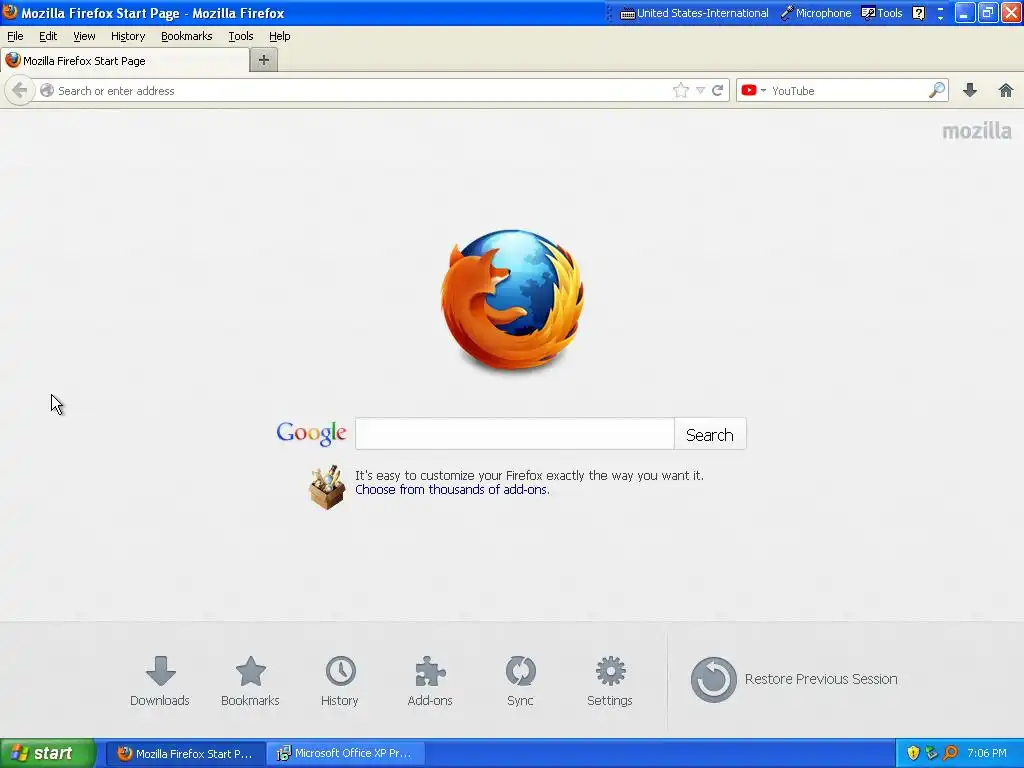
Task: Open a new tab with plus button
Action: coord(264,60)
